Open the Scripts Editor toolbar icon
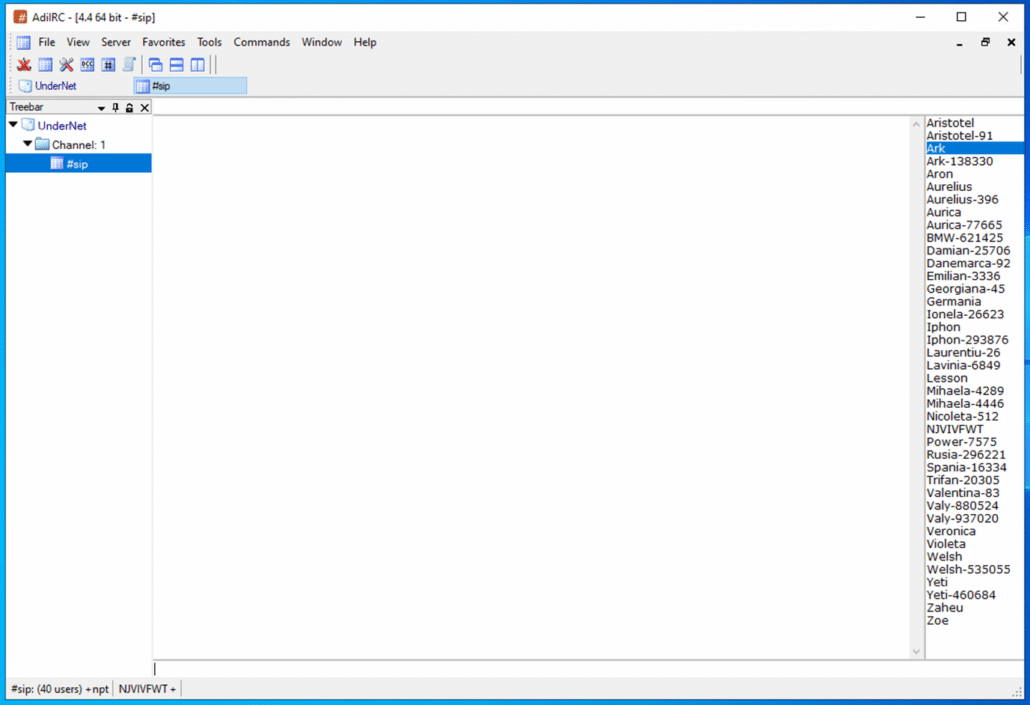 click(x=128, y=64)
